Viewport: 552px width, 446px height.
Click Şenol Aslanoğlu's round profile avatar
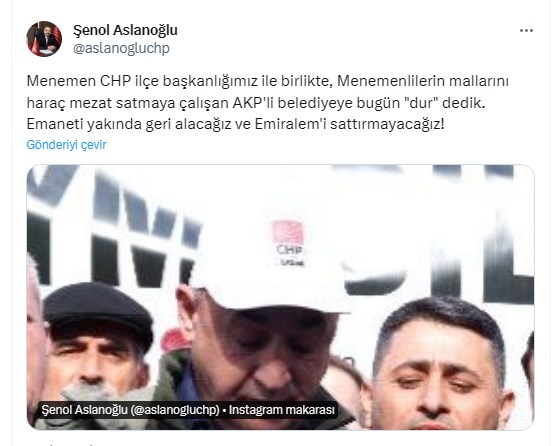(44, 39)
